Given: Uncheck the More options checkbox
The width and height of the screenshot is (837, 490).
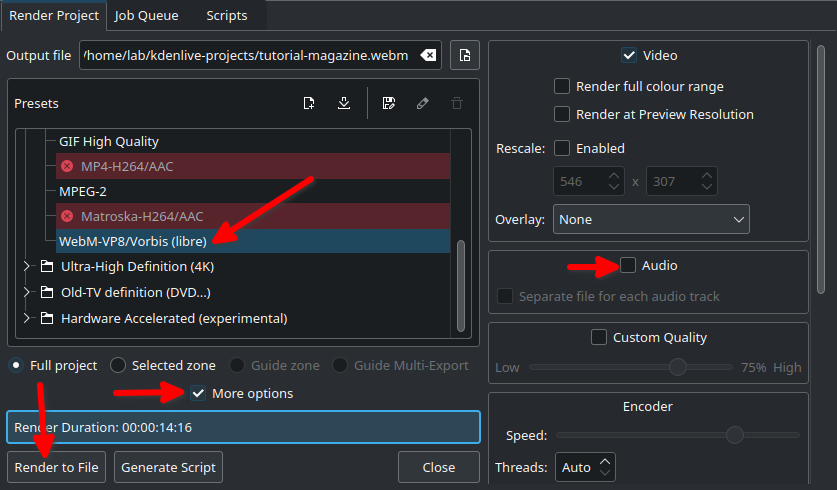Looking at the screenshot, I should (x=198, y=393).
